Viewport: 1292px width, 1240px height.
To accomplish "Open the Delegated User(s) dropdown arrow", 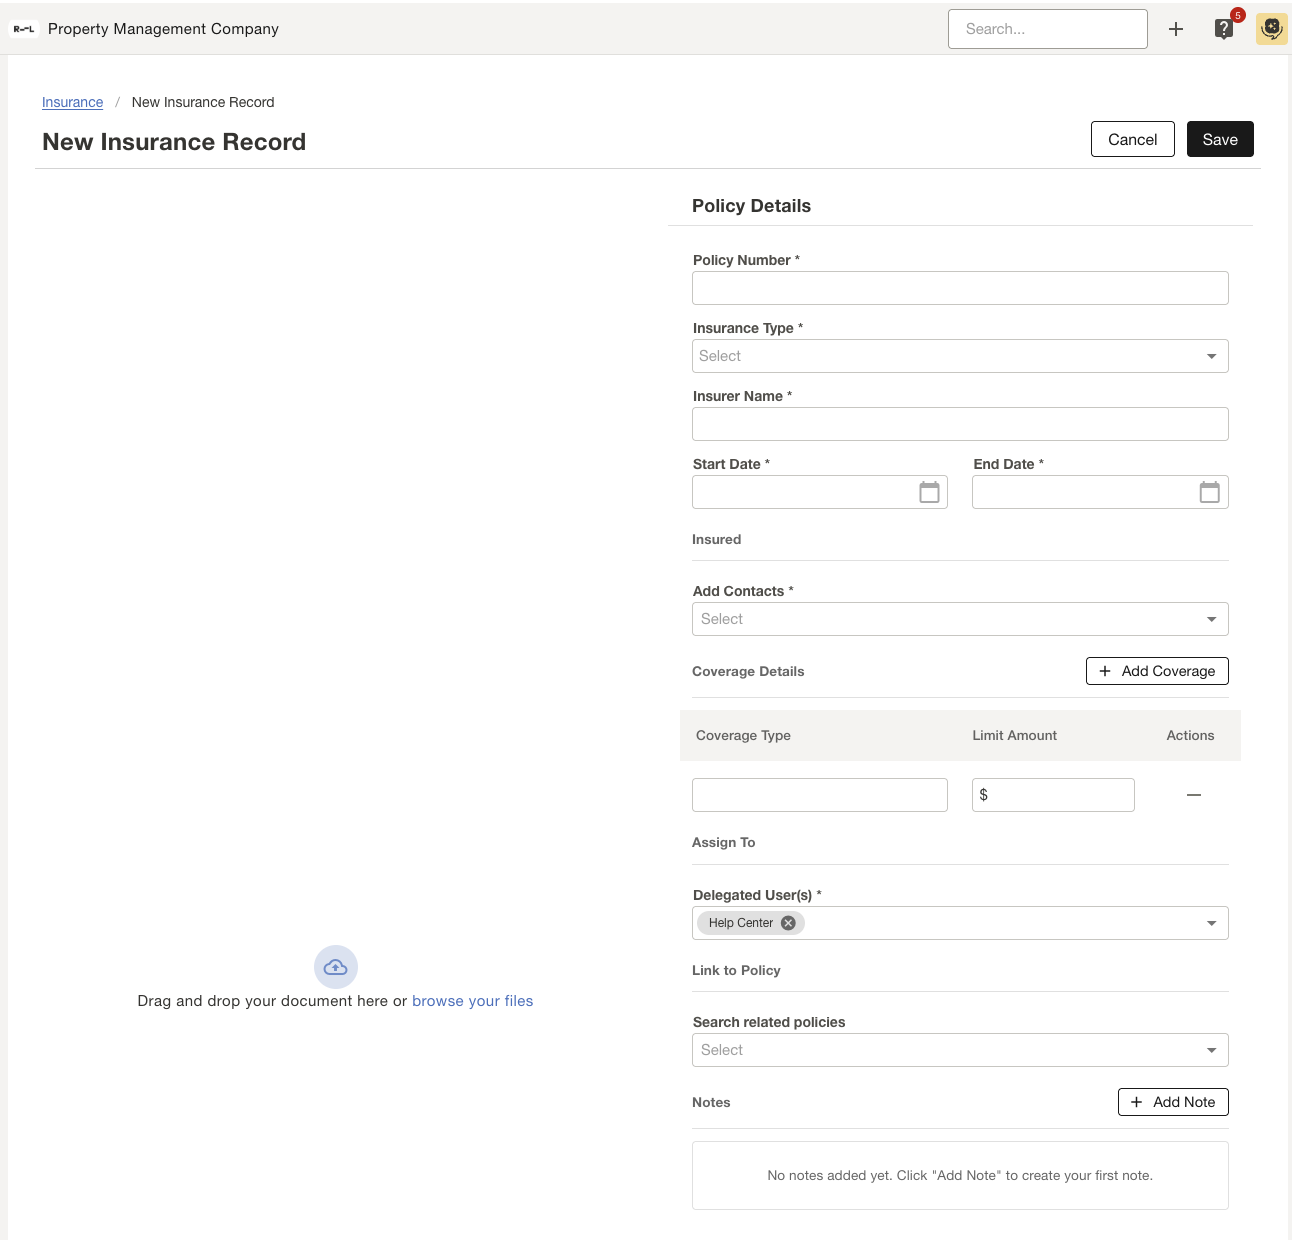I will click(1211, 923).
